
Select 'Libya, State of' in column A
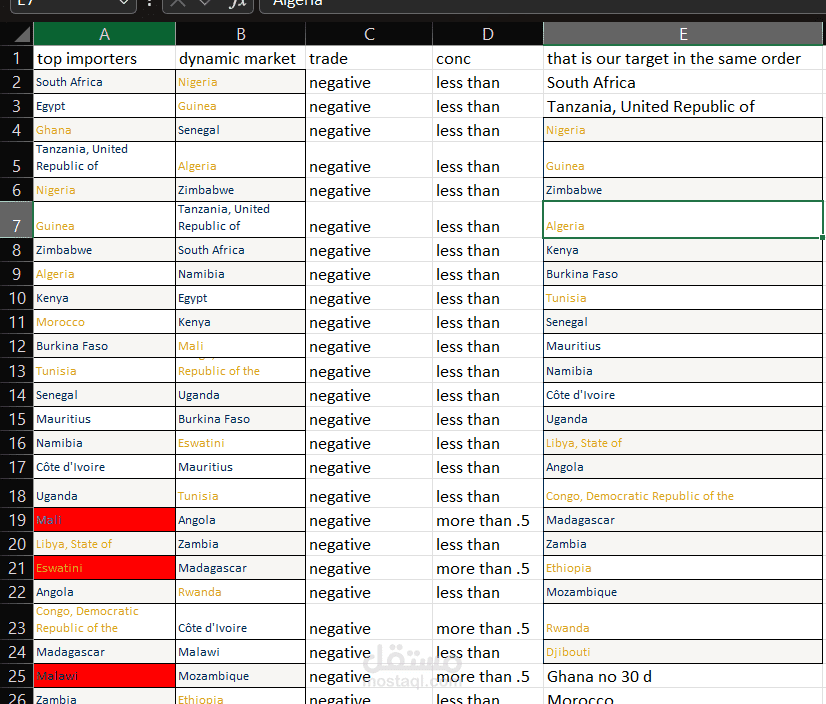click(x=104, y=544)
